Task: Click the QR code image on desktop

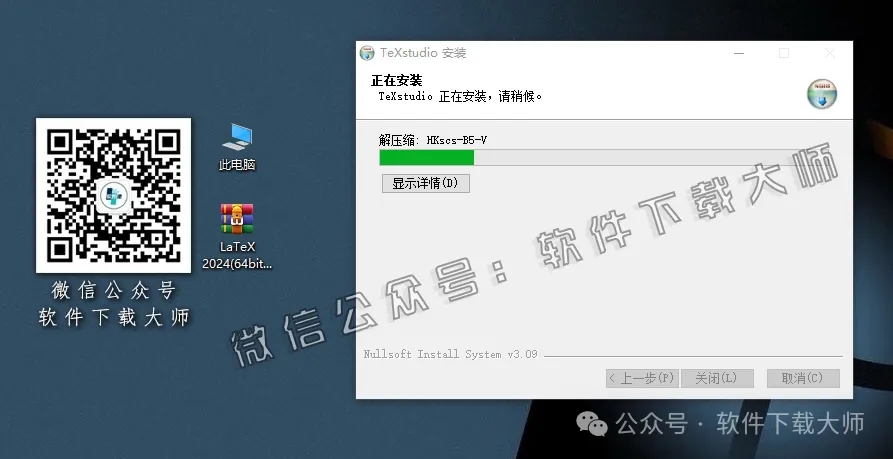Action: 113,195
